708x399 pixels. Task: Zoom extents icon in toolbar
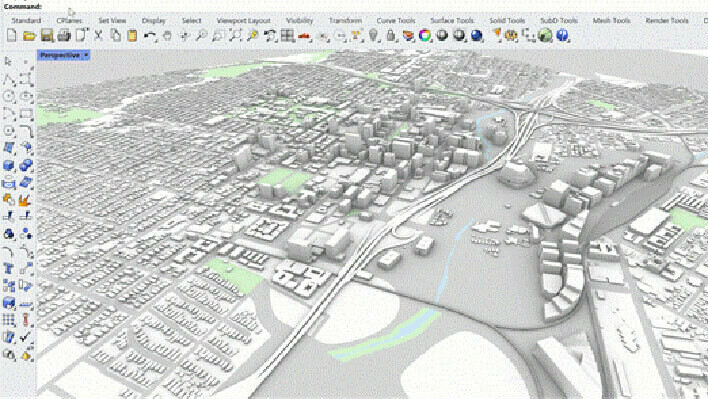[x=235, y=35]
